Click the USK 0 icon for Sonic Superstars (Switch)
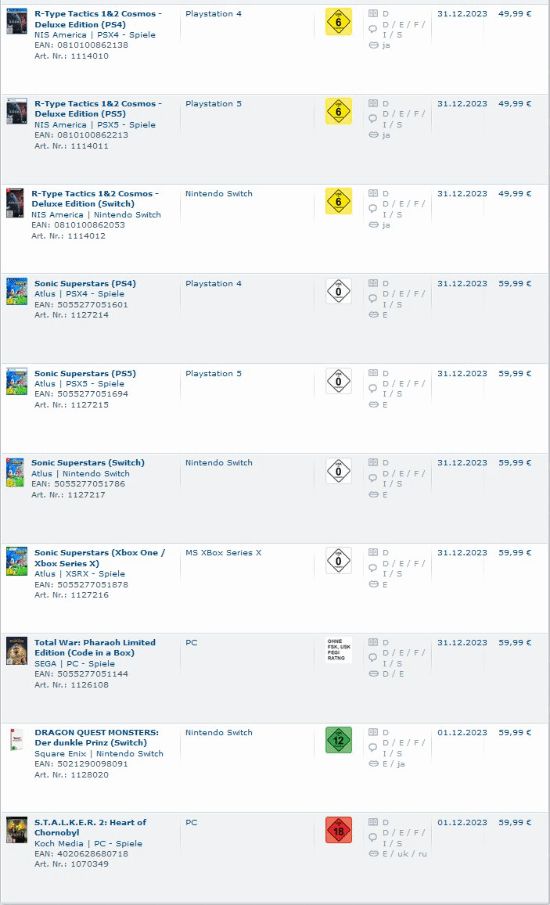 point(338,471)
